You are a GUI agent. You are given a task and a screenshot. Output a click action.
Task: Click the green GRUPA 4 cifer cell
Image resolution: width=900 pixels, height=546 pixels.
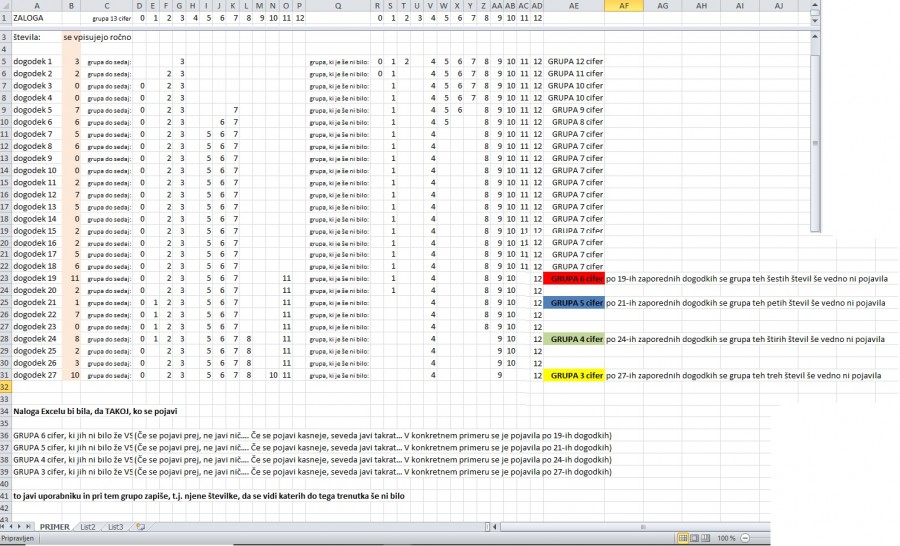coord(574,339)
